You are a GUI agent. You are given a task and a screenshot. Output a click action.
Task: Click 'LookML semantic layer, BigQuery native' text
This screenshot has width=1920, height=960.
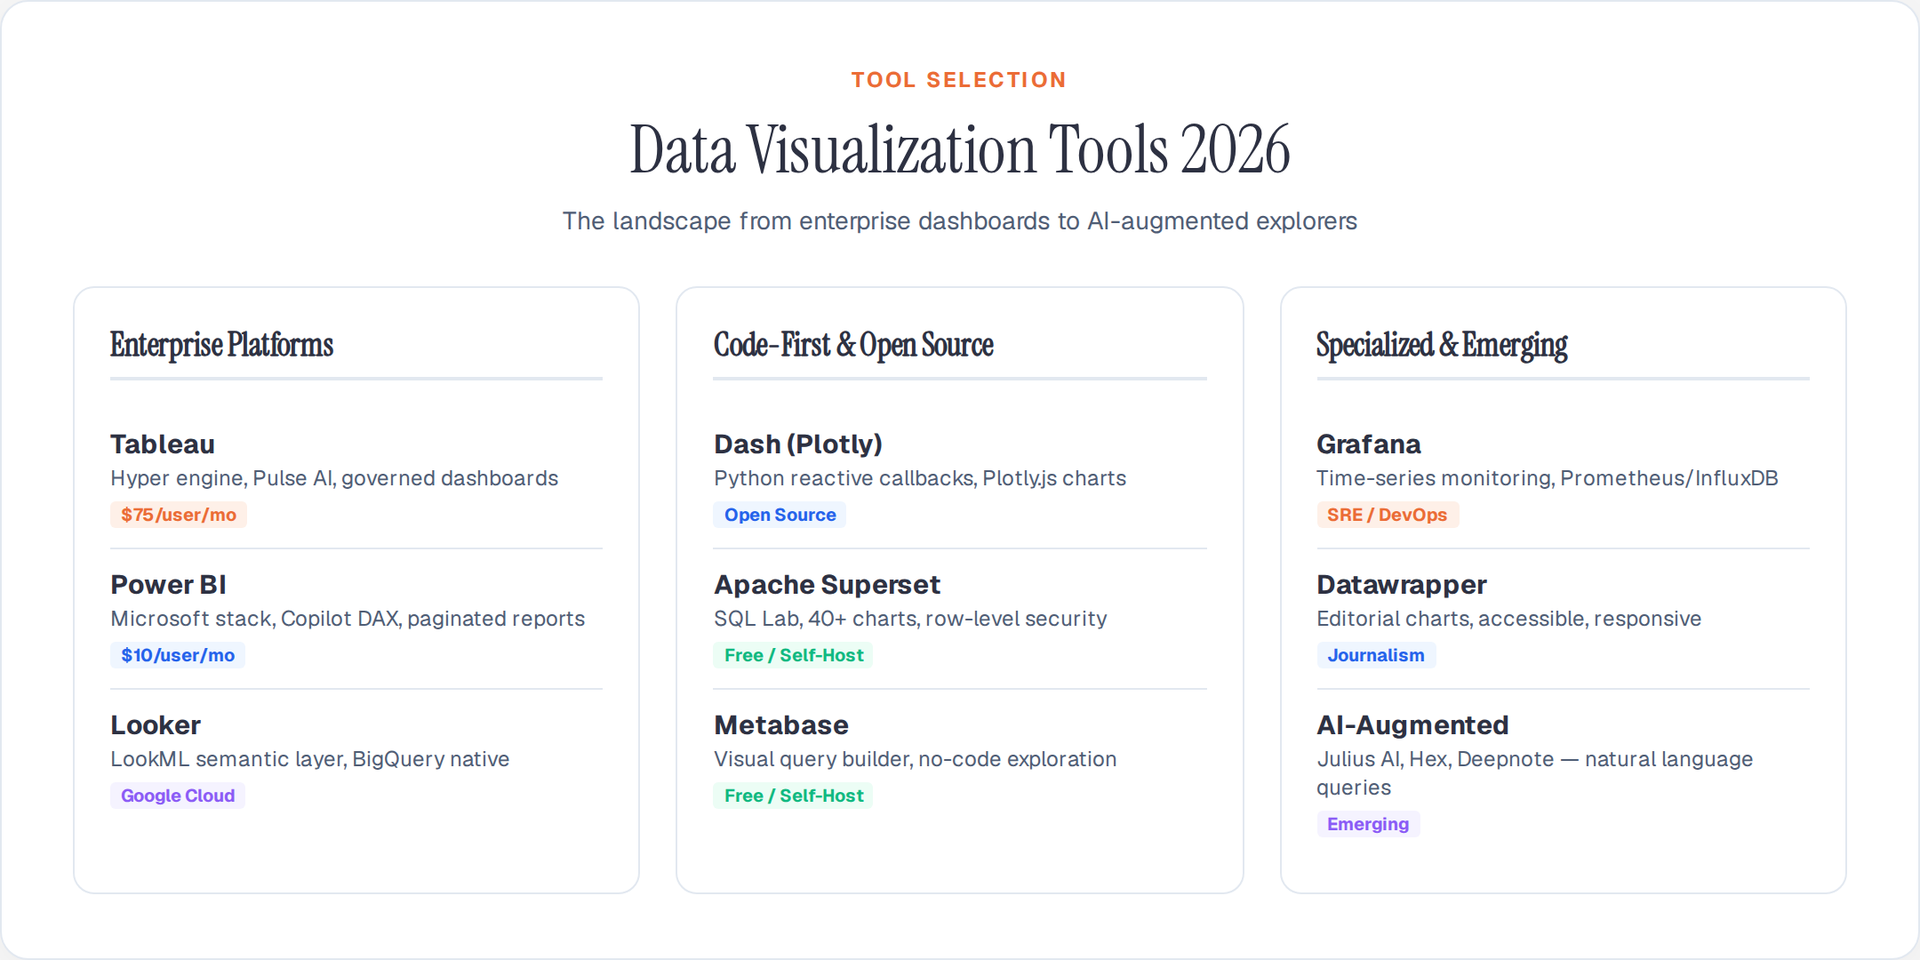coord(310,759)
